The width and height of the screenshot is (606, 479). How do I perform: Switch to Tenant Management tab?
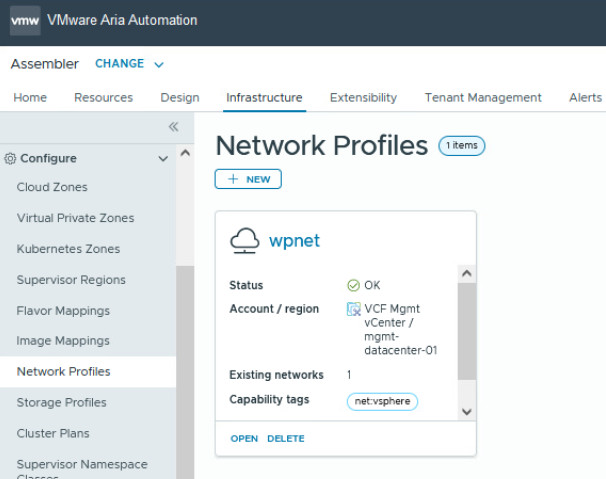tap(483, 97)
